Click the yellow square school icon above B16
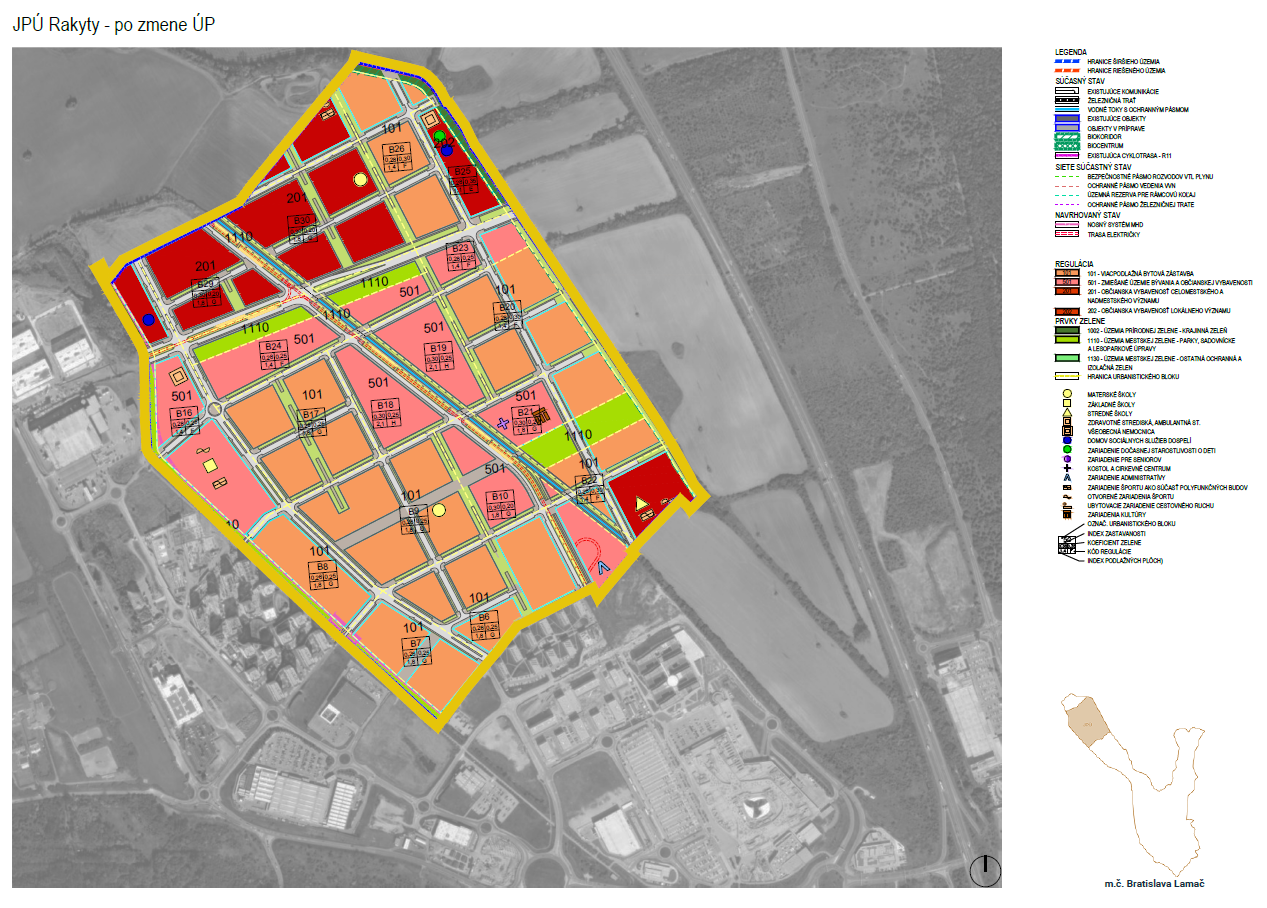This screenshot has width=1267, height=908. (x=178, y=377)
